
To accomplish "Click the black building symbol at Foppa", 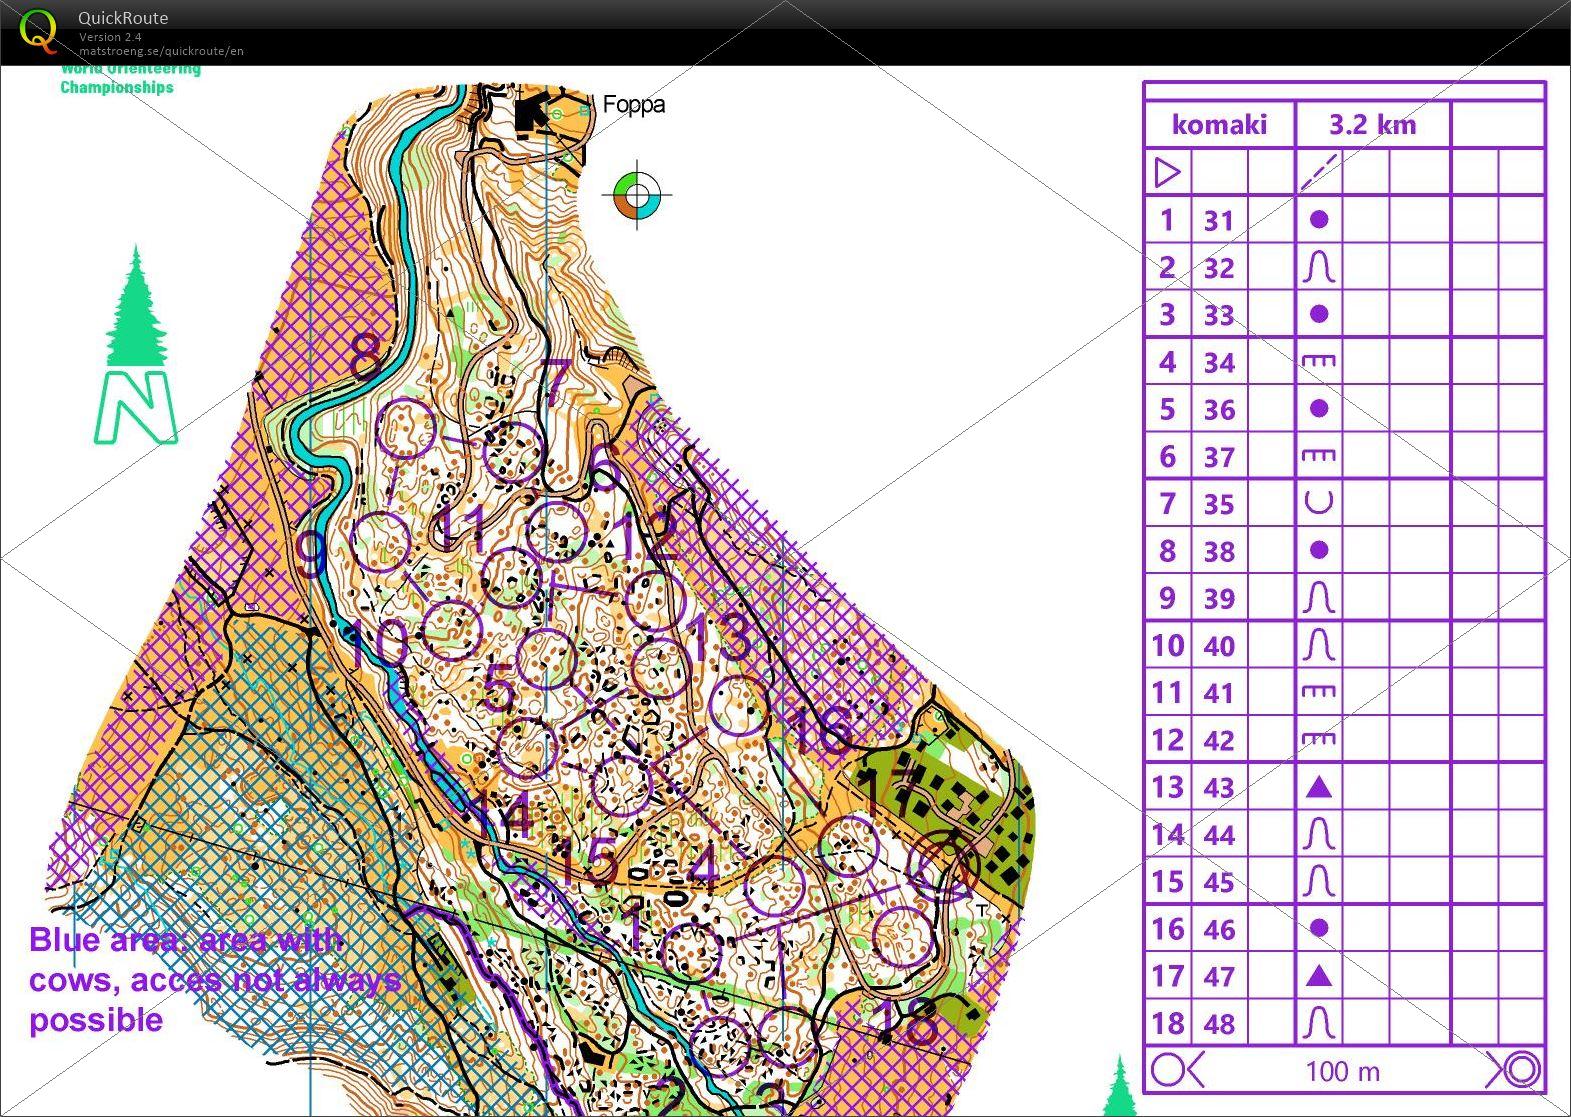I will coord(532,110).
